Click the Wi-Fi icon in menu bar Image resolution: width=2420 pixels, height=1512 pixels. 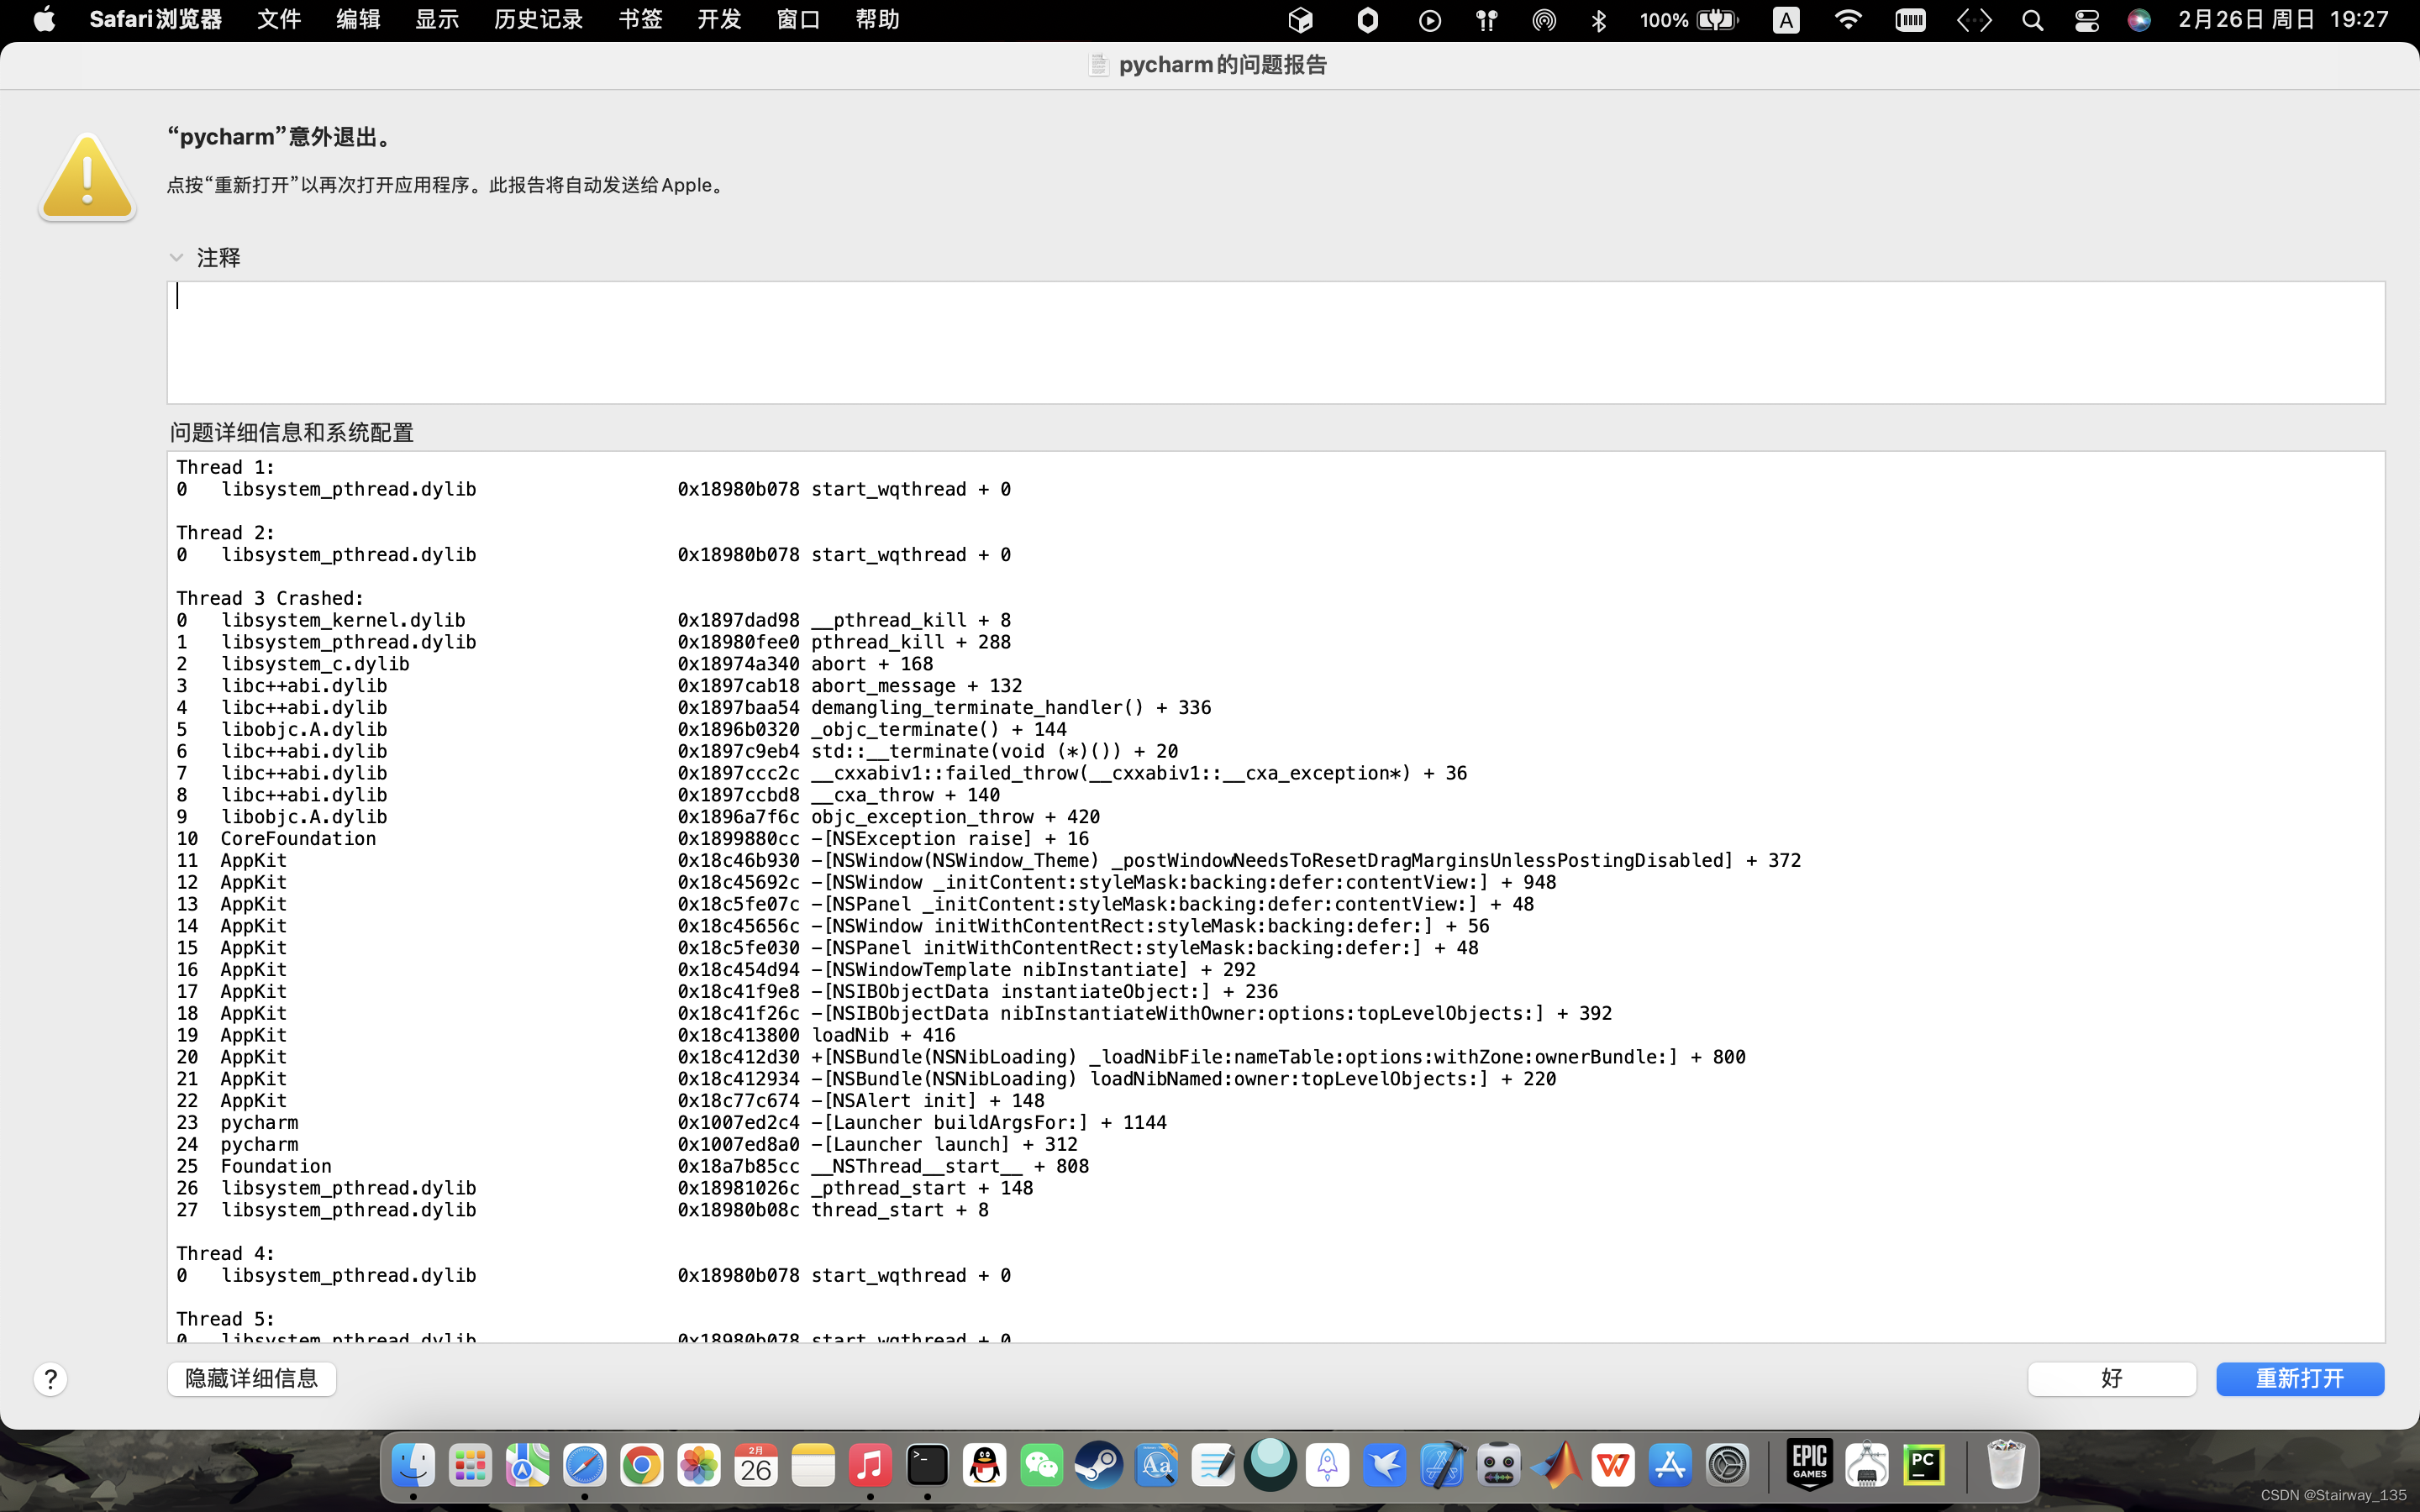click(1848, 20)
